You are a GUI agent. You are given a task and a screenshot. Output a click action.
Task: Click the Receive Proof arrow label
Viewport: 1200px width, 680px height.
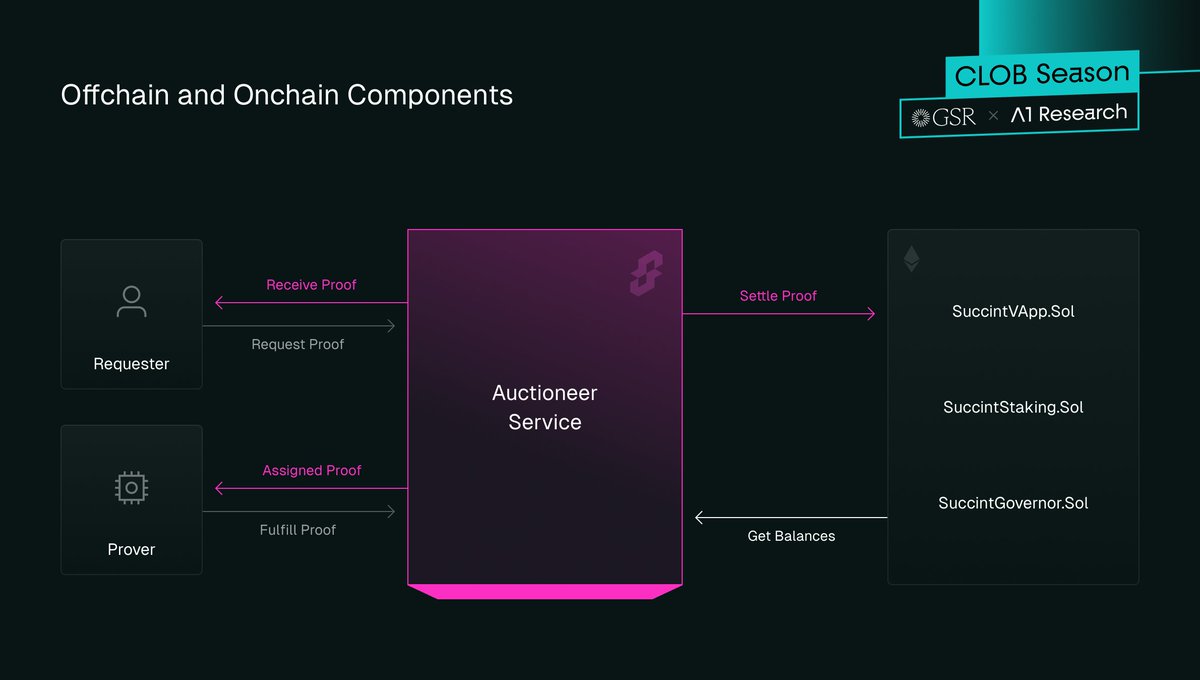pos(311,285)
